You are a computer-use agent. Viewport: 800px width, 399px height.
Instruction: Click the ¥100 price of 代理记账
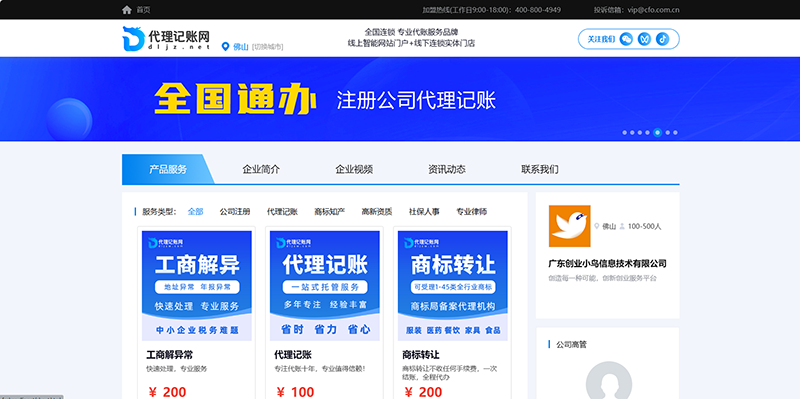[x=295, y=392]
